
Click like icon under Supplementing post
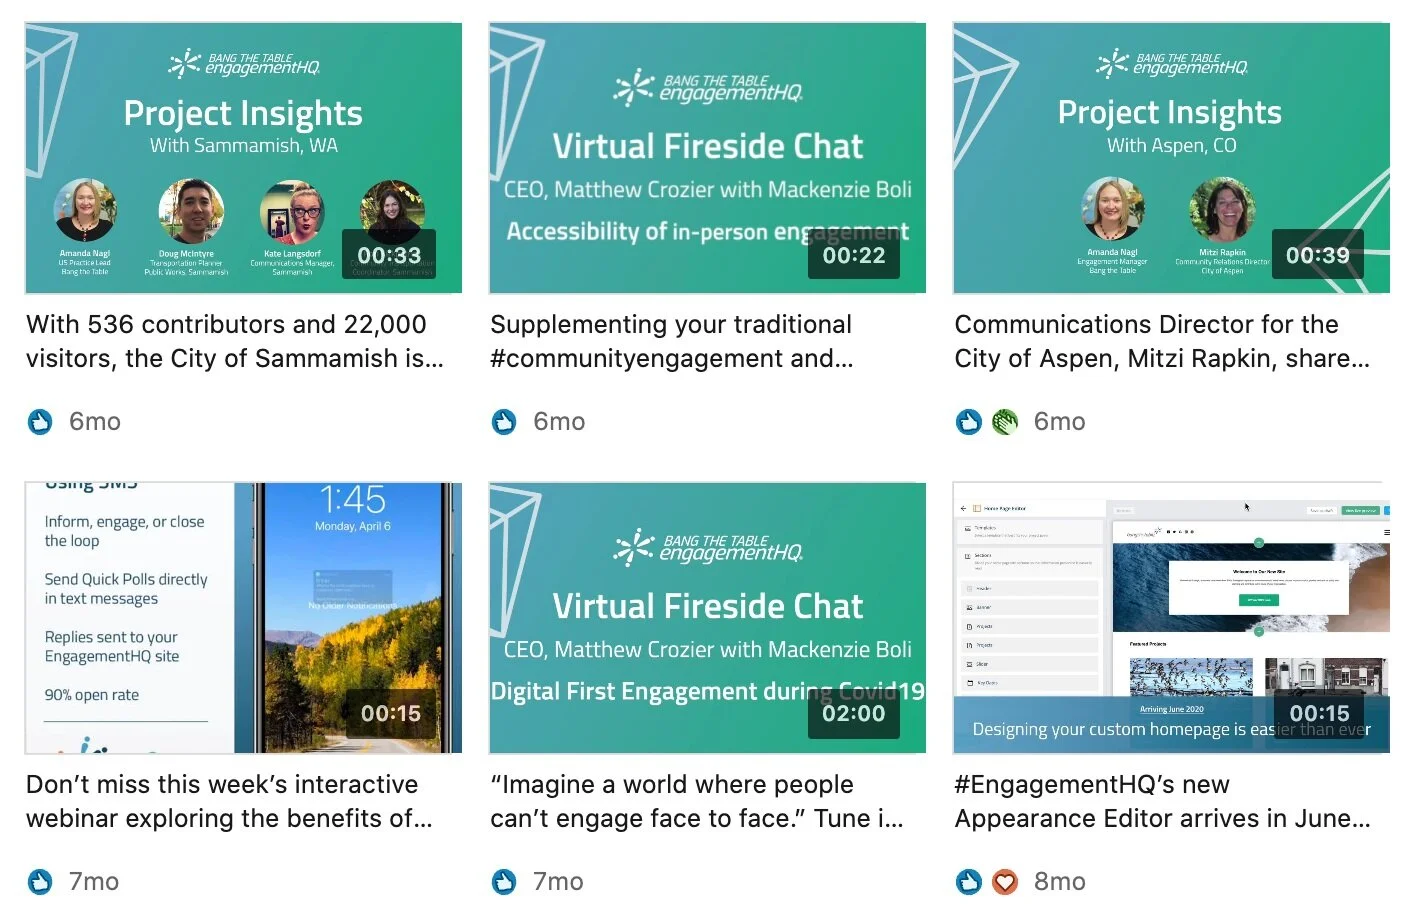pyautogui.click(x=504, y=422)
